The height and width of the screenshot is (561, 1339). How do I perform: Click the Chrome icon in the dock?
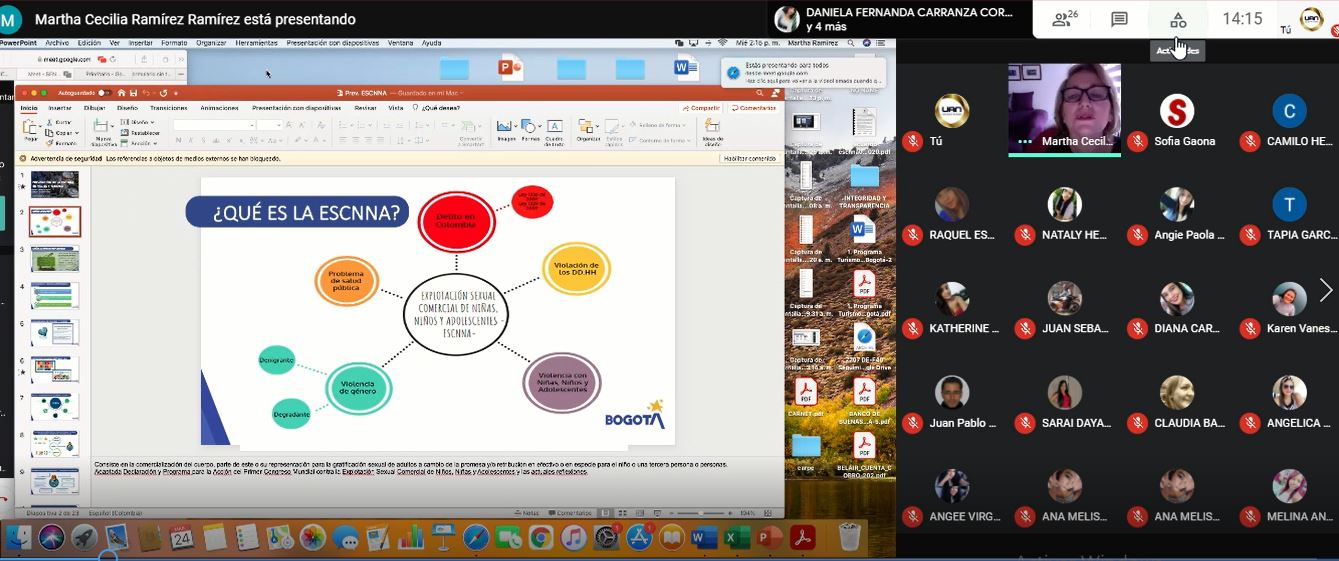[540, 538]
